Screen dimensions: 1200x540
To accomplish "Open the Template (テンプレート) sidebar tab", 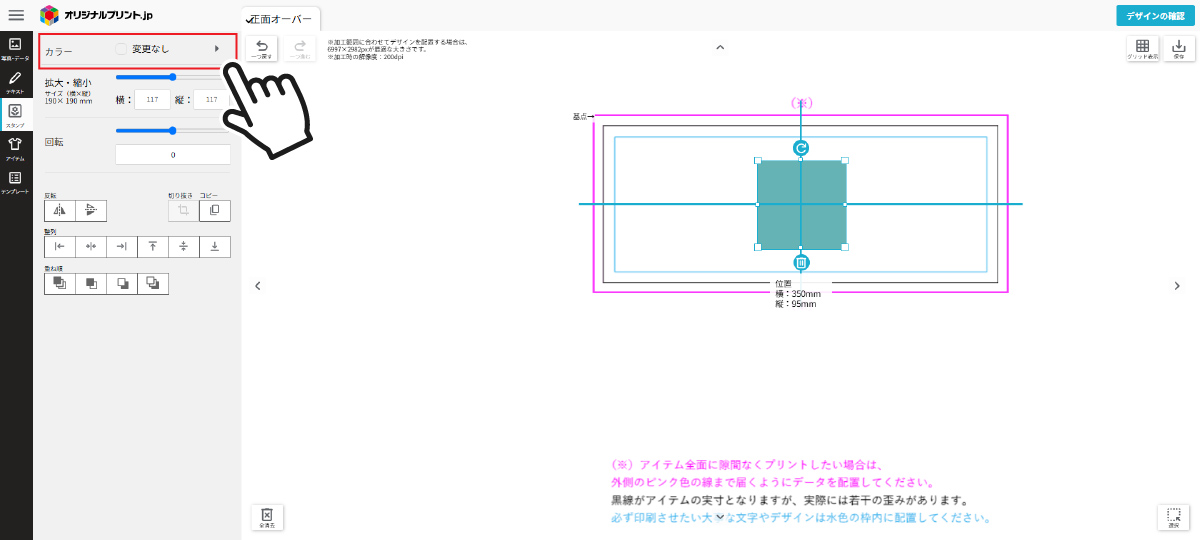I will point(15,181).
